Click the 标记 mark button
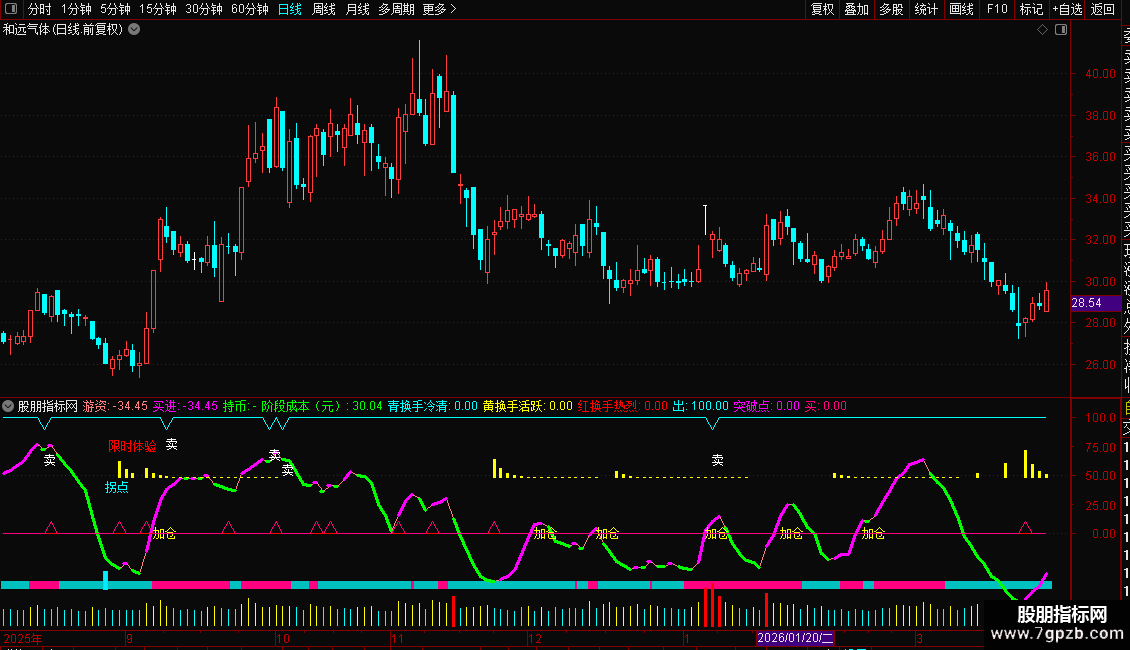1130x650 pixels. coord(1031,9)
